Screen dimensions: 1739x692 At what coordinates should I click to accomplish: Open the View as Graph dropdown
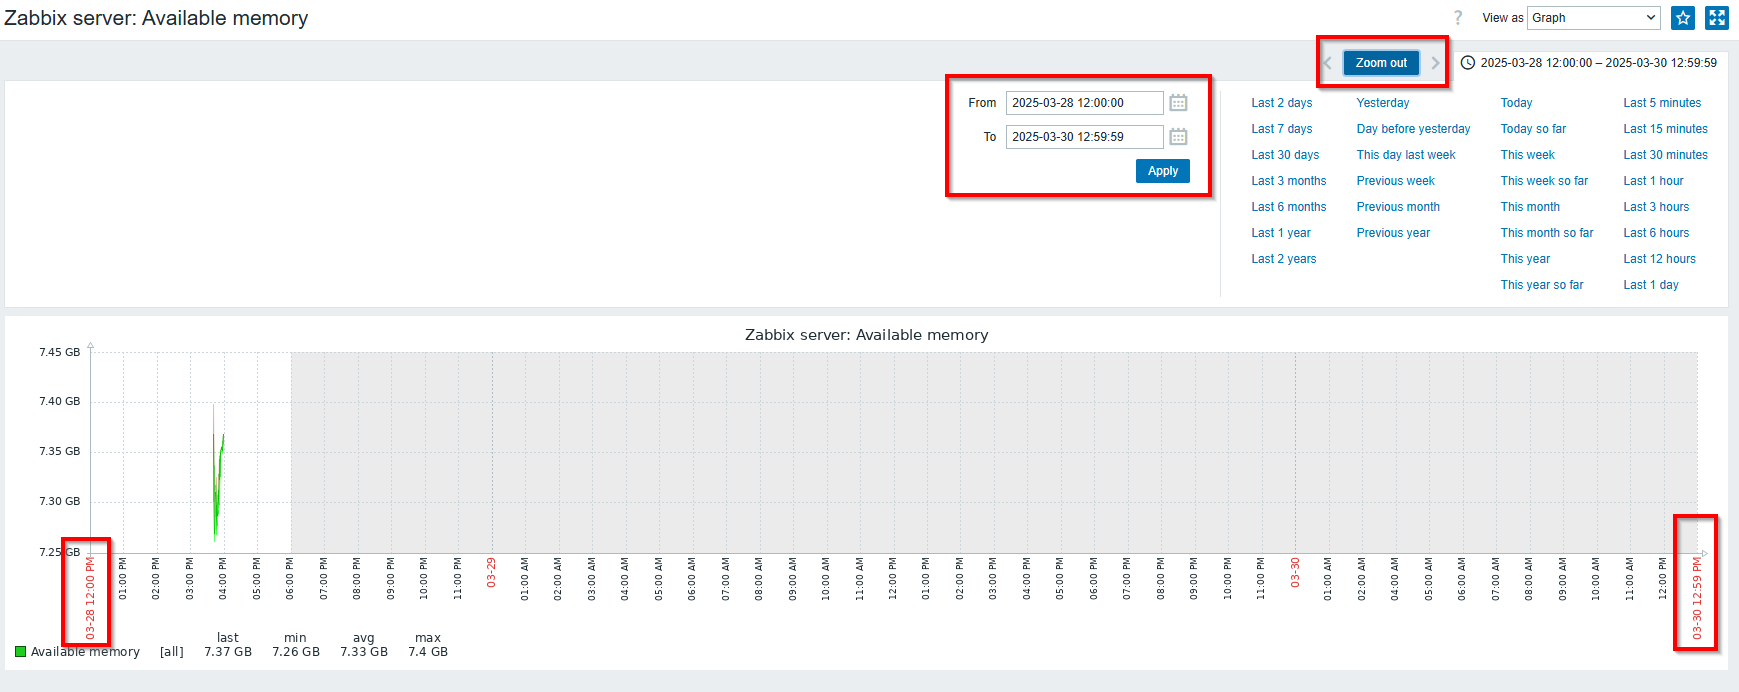(1594, 18)
